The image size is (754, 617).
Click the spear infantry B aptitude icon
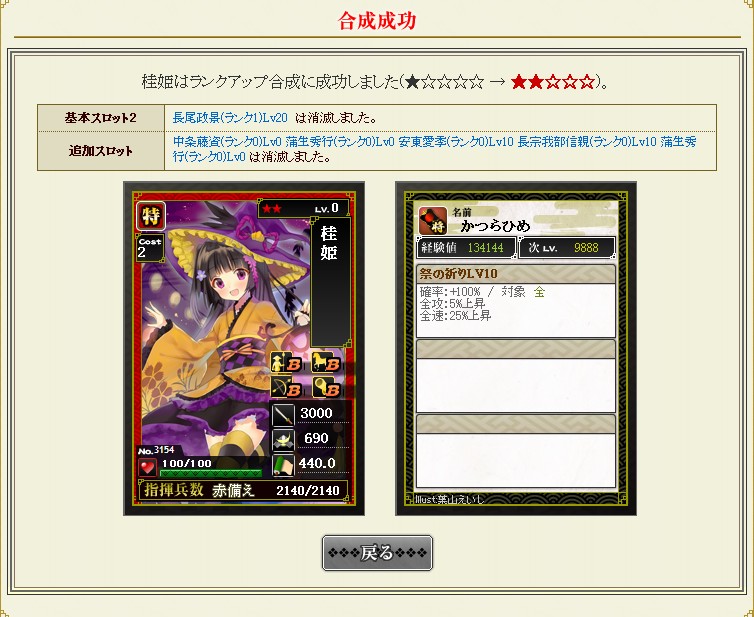pos(286,363)
